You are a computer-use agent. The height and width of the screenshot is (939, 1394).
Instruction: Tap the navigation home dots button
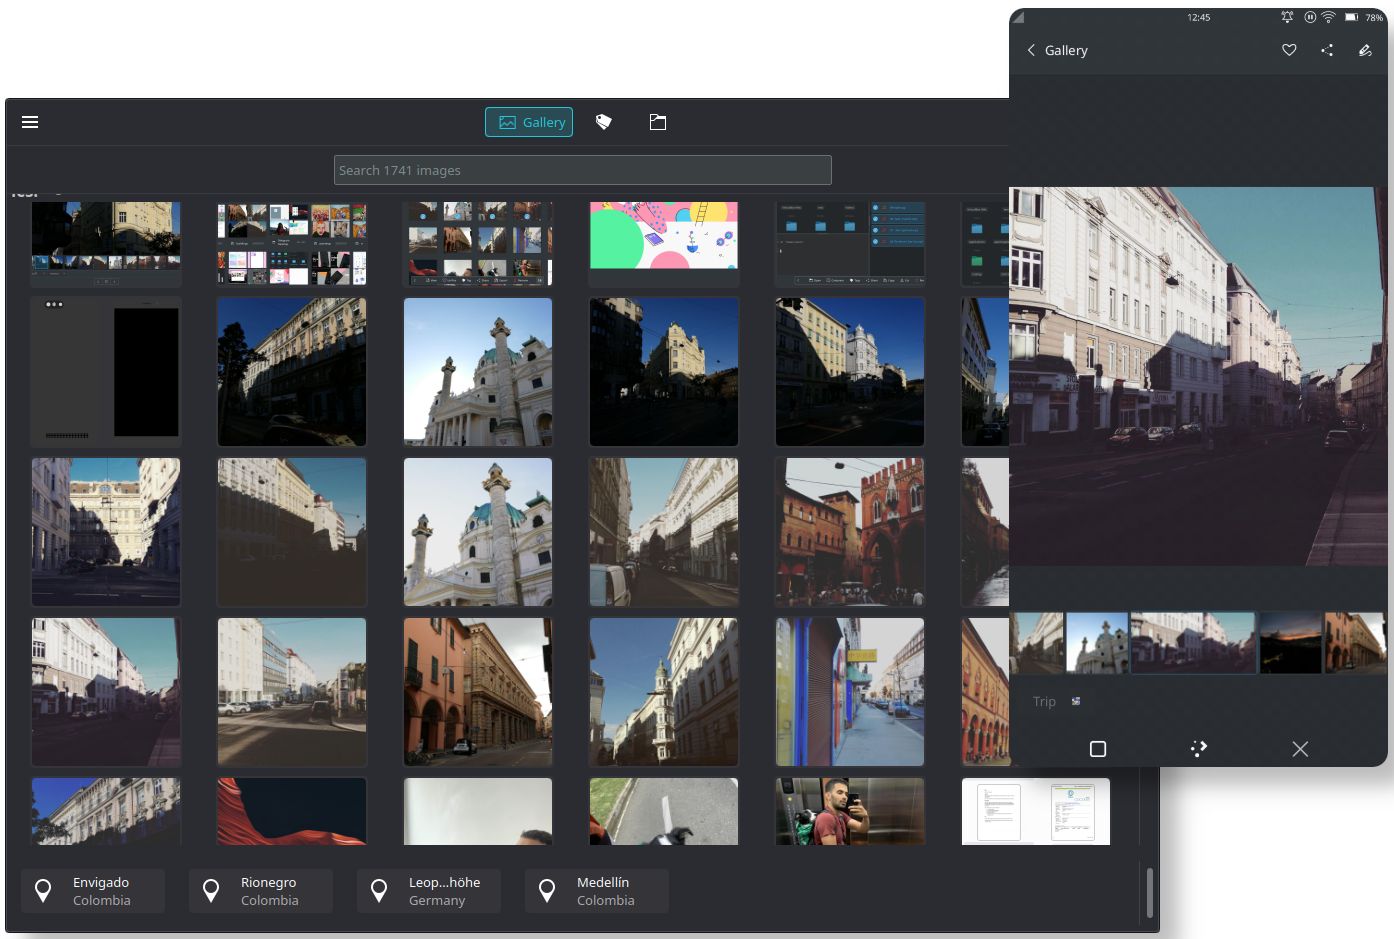[x=1199, y=749]
